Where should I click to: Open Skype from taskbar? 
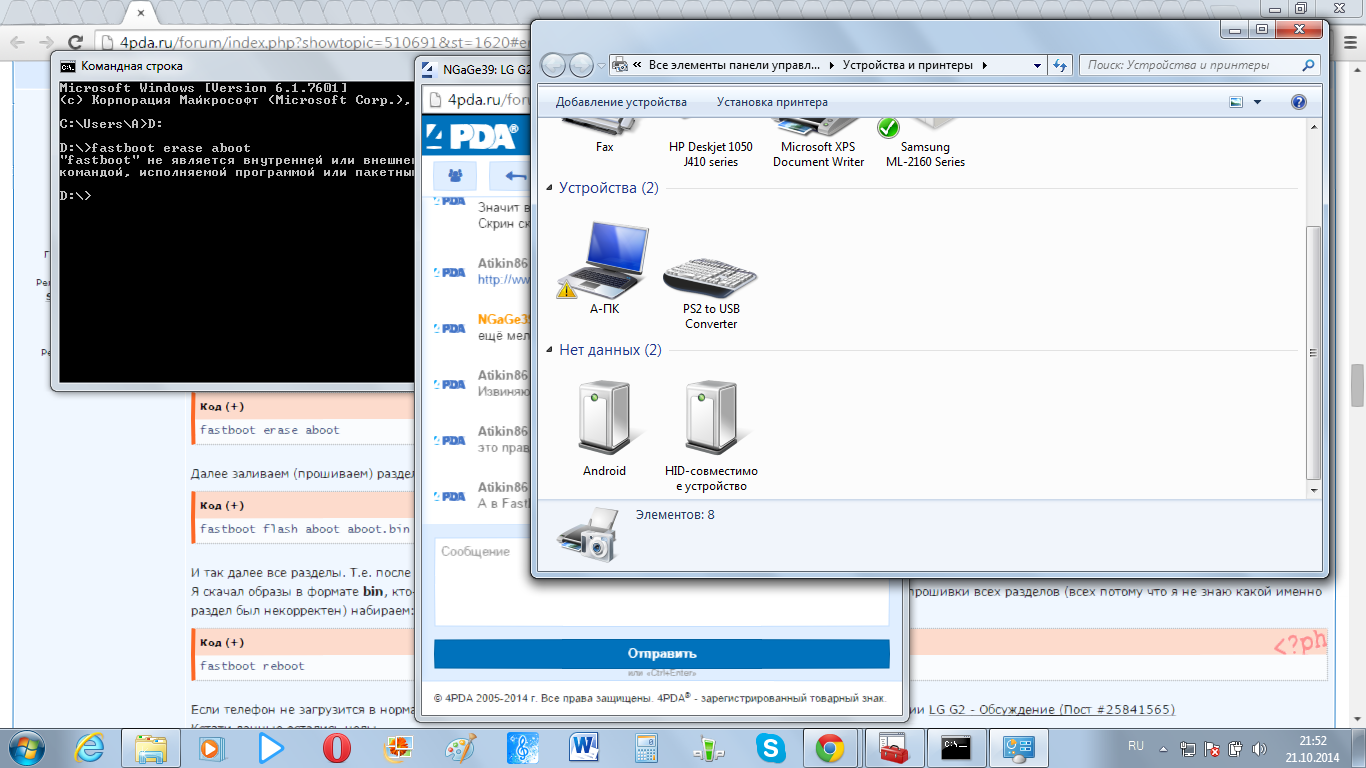click(x=769, y=747)
